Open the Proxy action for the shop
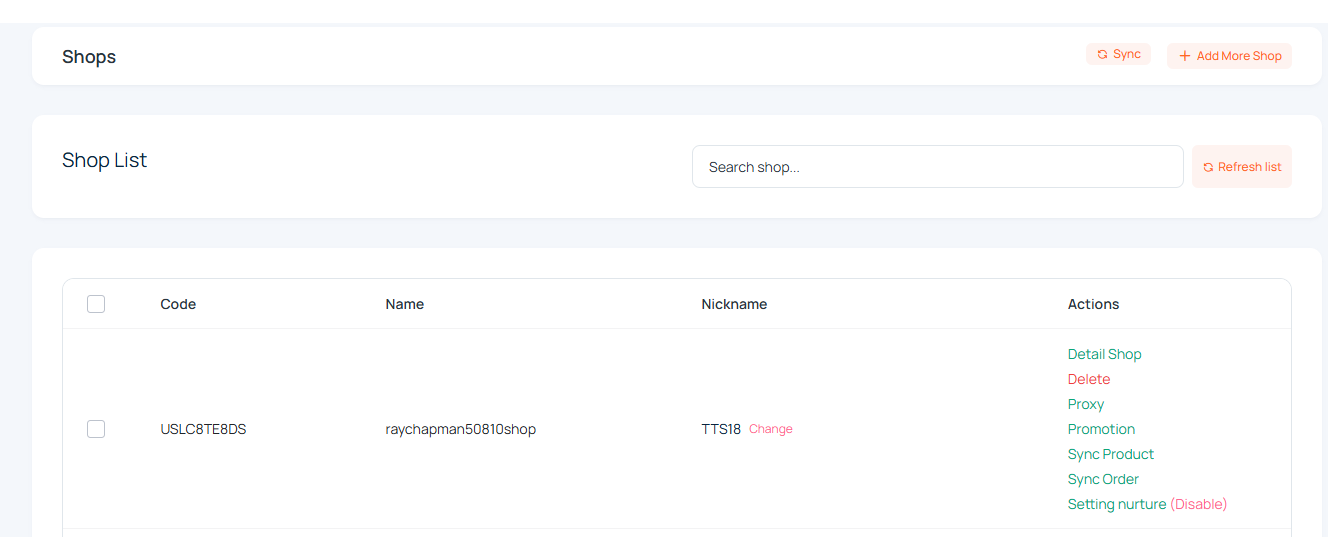Viewport: 1328px width, 537px height. (x=1085, y=404)
